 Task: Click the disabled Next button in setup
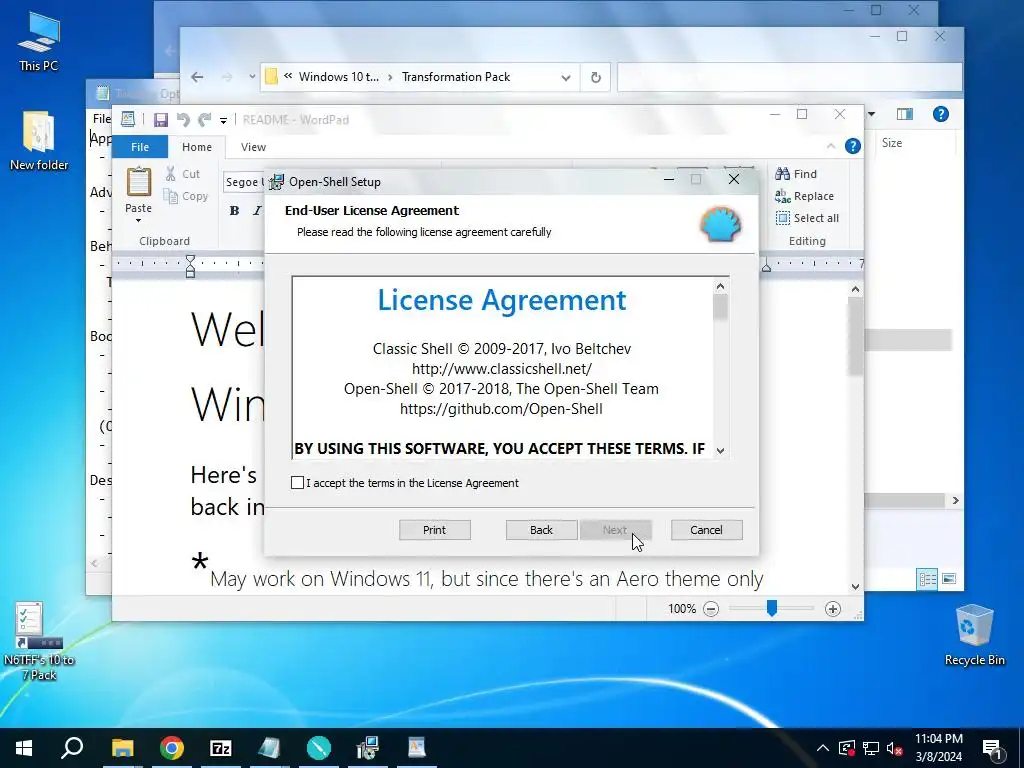coord(615,530)
